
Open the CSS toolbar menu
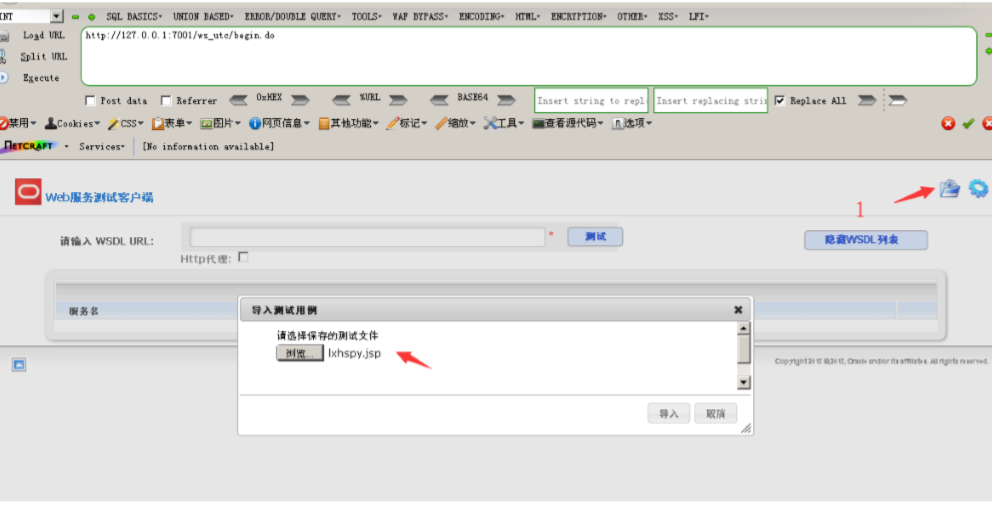coord(126,123)
